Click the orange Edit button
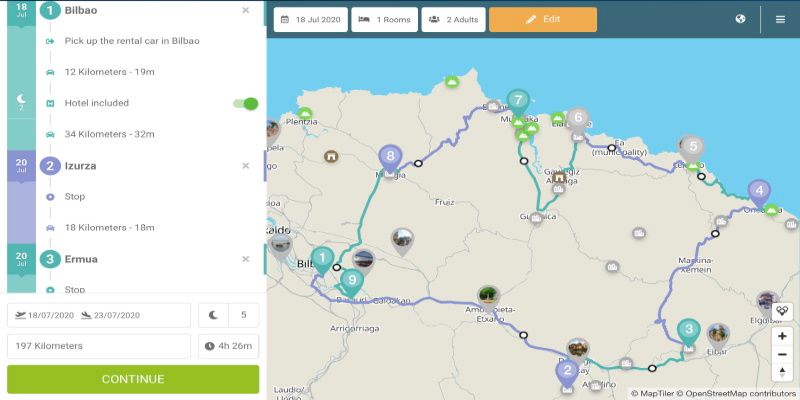Screen dimensions: 800x400 pos(543,19)
